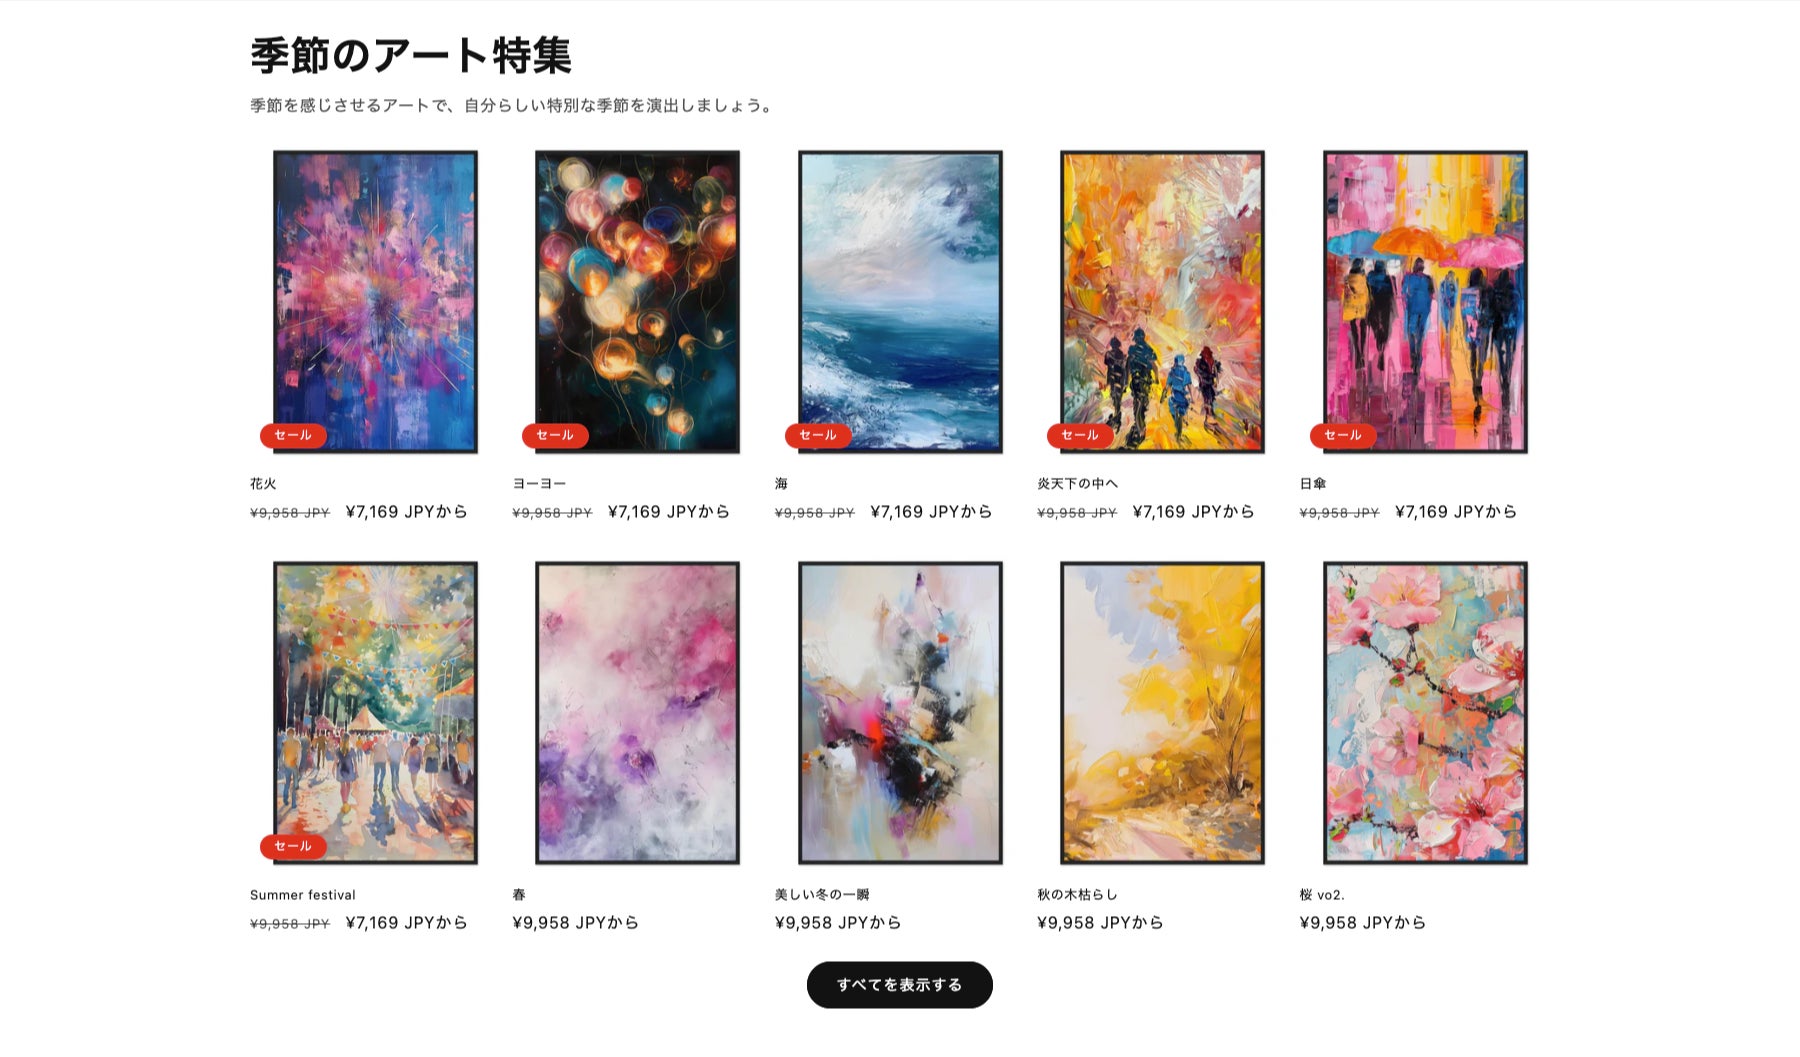Click the Summer festival title link
Screen dimensions: 1800x1057
coord(303,895)
